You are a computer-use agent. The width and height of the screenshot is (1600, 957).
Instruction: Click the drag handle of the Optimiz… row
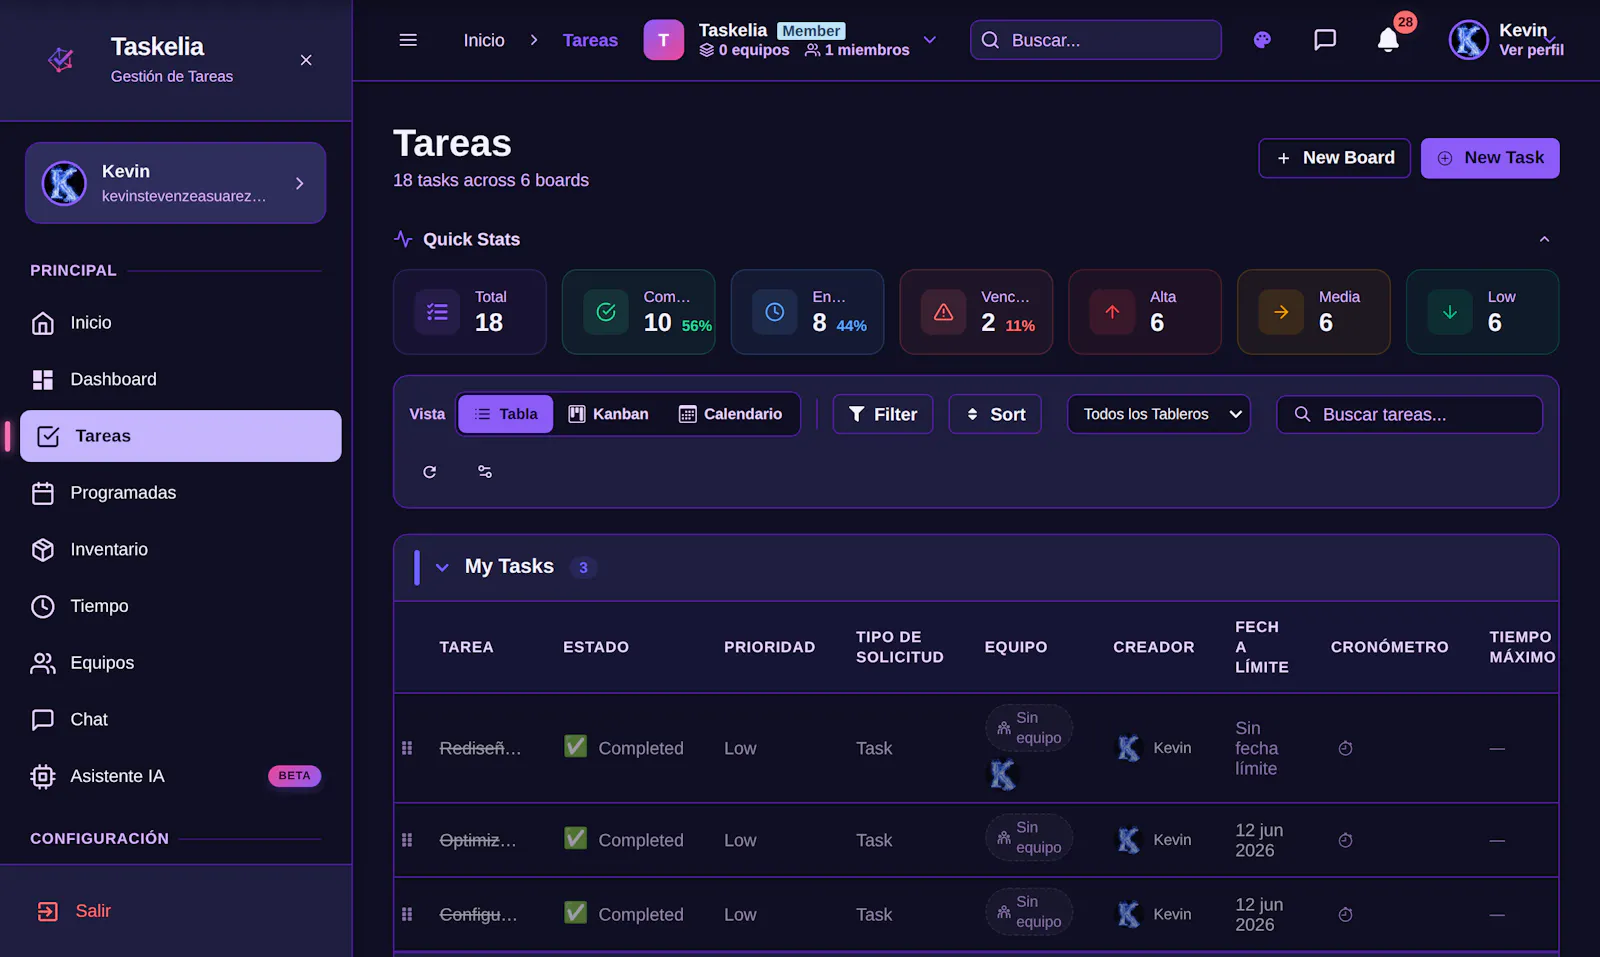(407, 840)
